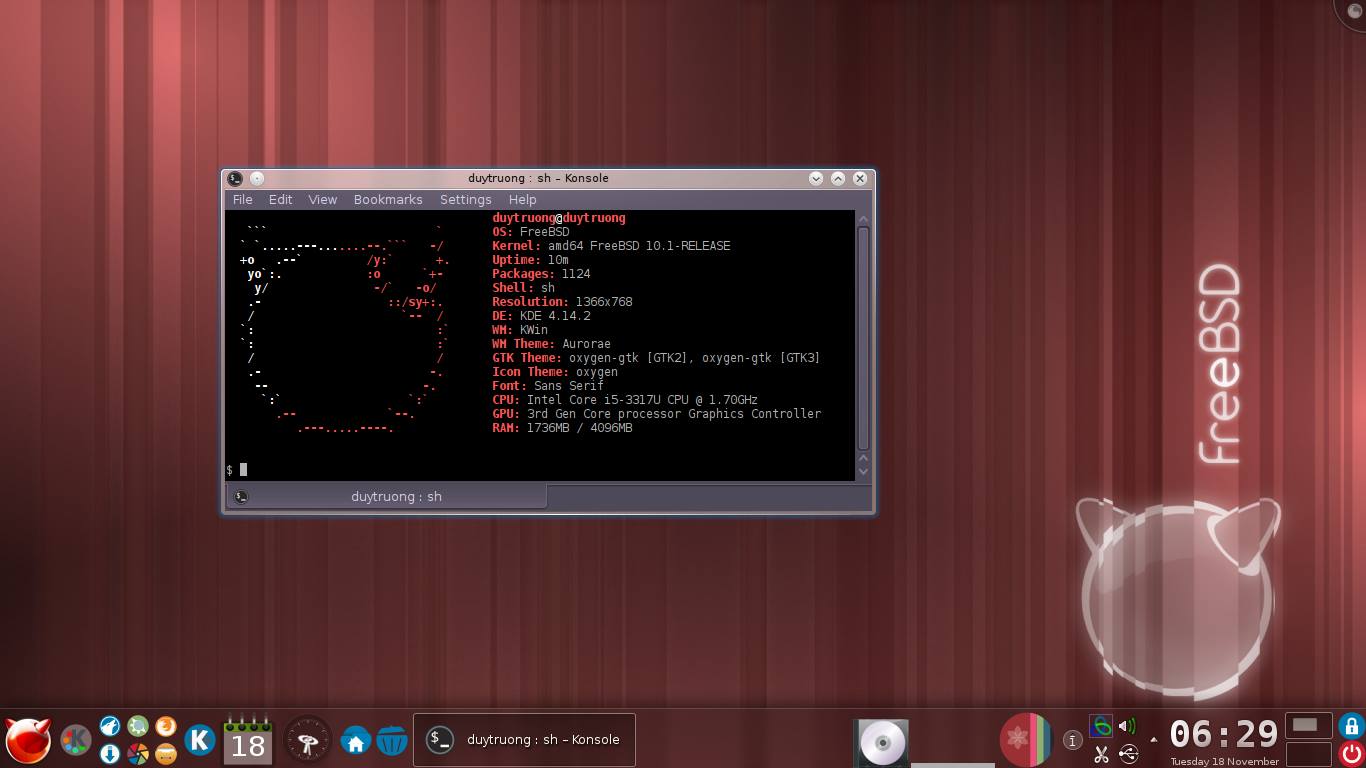Select the 'duytruong : sh' terminal tab
The image size is (1366, 768).
pos(387,496)
